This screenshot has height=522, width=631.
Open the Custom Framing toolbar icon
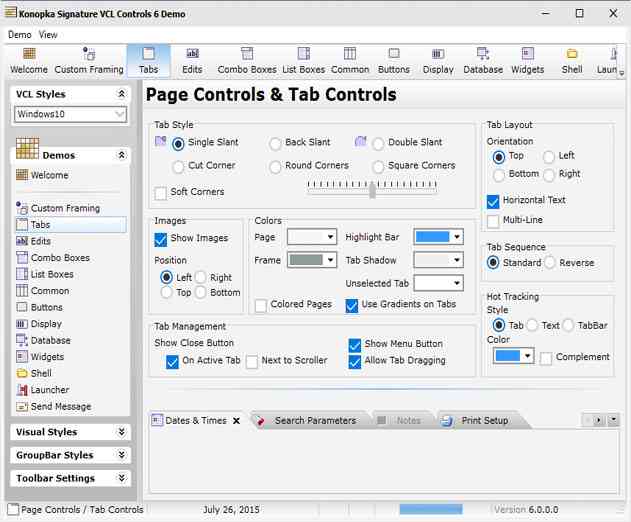point(89,61)
